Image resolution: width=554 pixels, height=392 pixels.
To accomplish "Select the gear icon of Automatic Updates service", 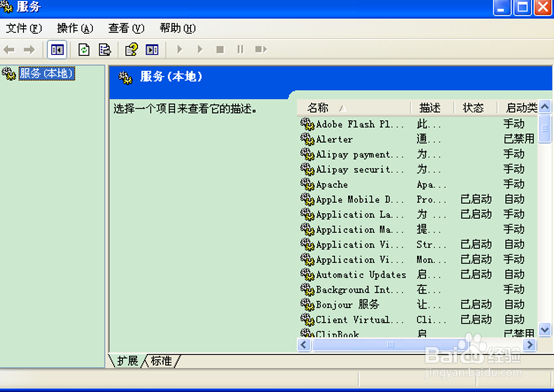I will (x=307, y=274).
